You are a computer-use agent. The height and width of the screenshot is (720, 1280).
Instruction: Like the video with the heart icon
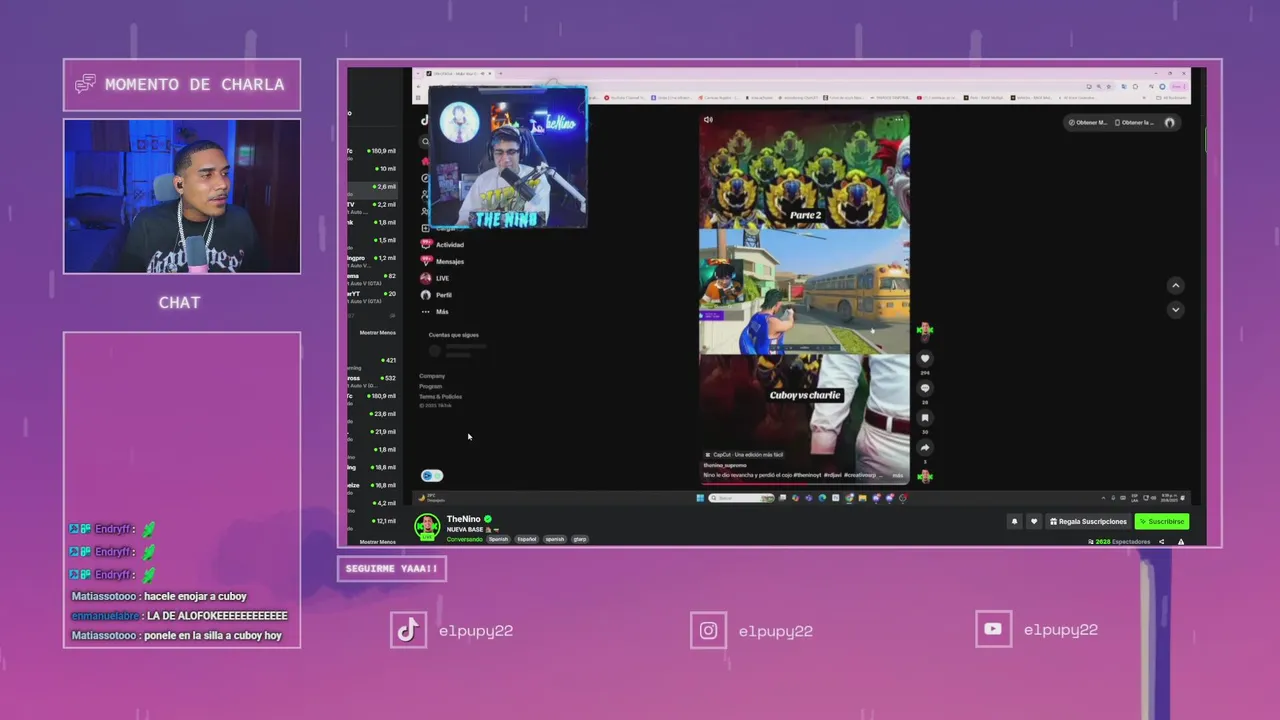click(925, 359)
